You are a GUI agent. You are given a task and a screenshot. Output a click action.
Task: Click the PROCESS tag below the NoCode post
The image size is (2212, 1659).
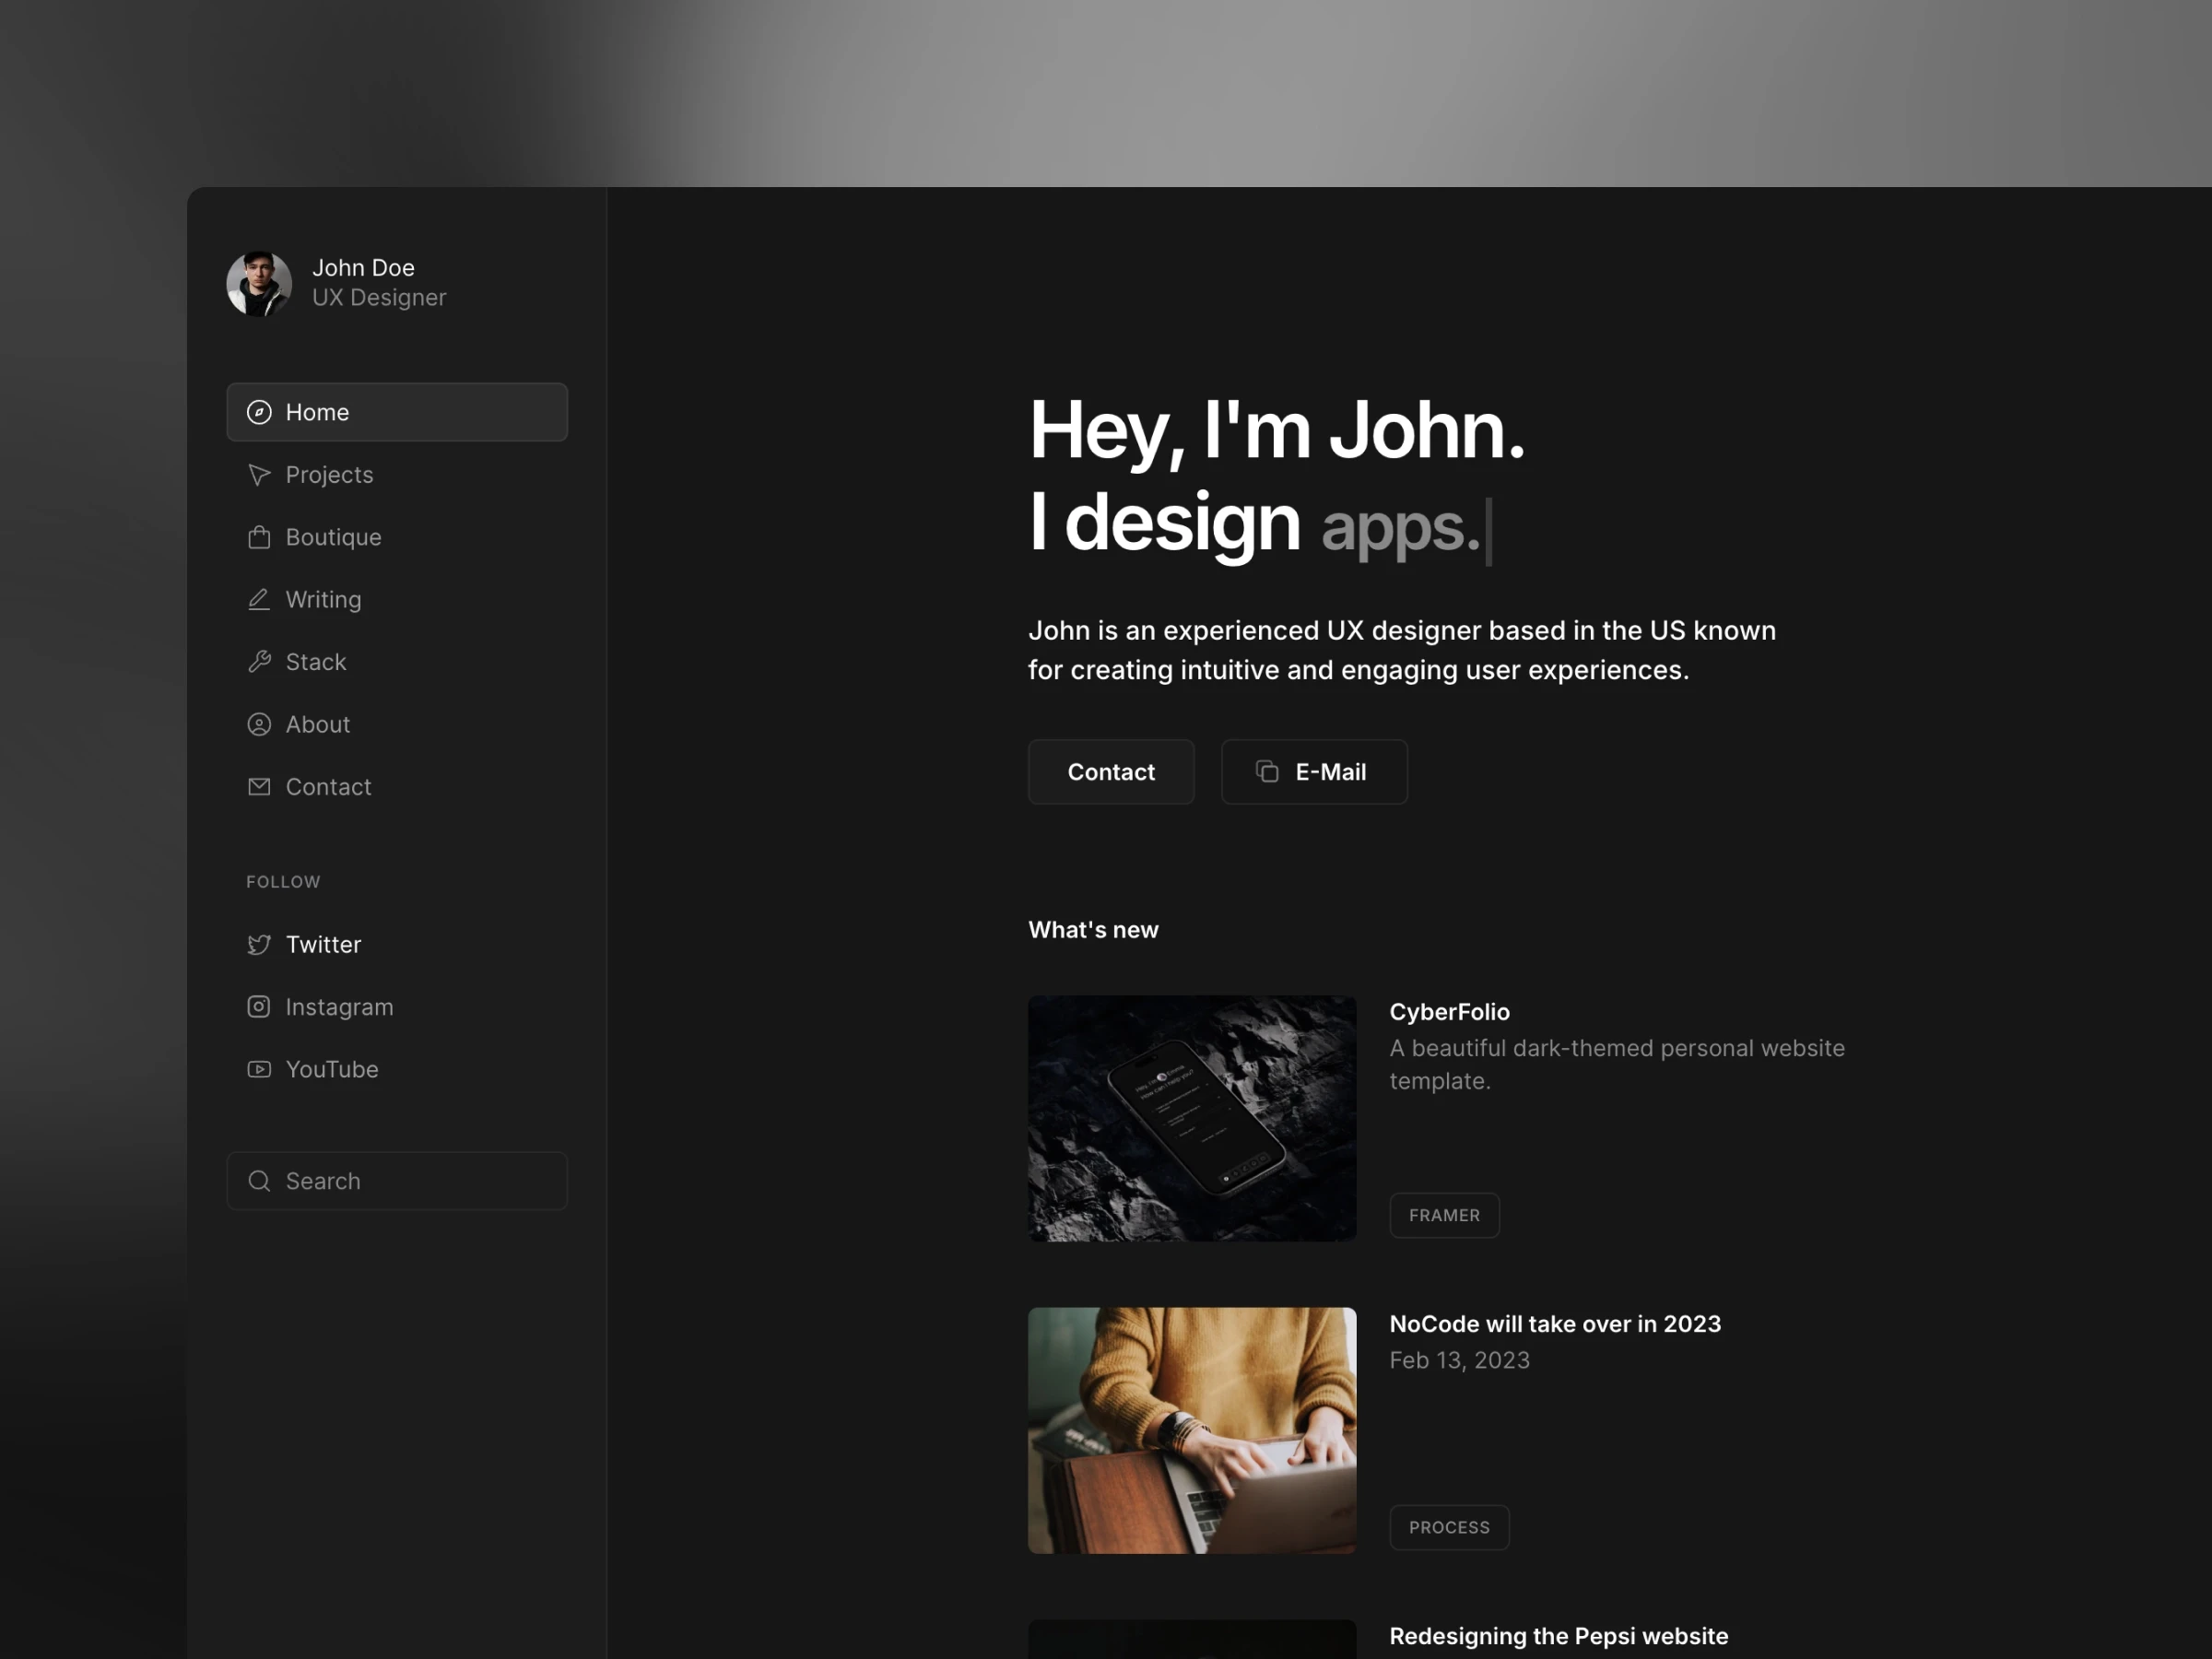pyautogui.click(x=1448, y=1527)
